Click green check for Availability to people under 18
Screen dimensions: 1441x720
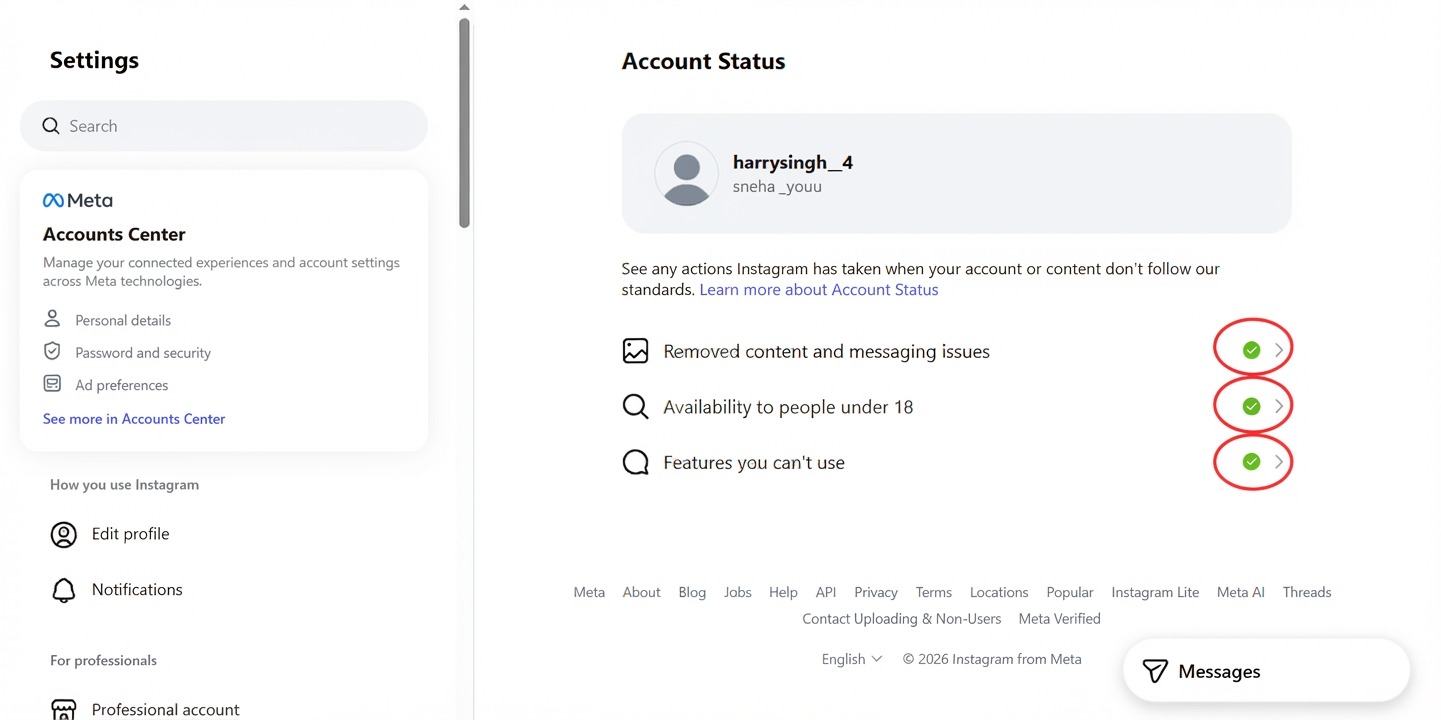coord(1250,406)
